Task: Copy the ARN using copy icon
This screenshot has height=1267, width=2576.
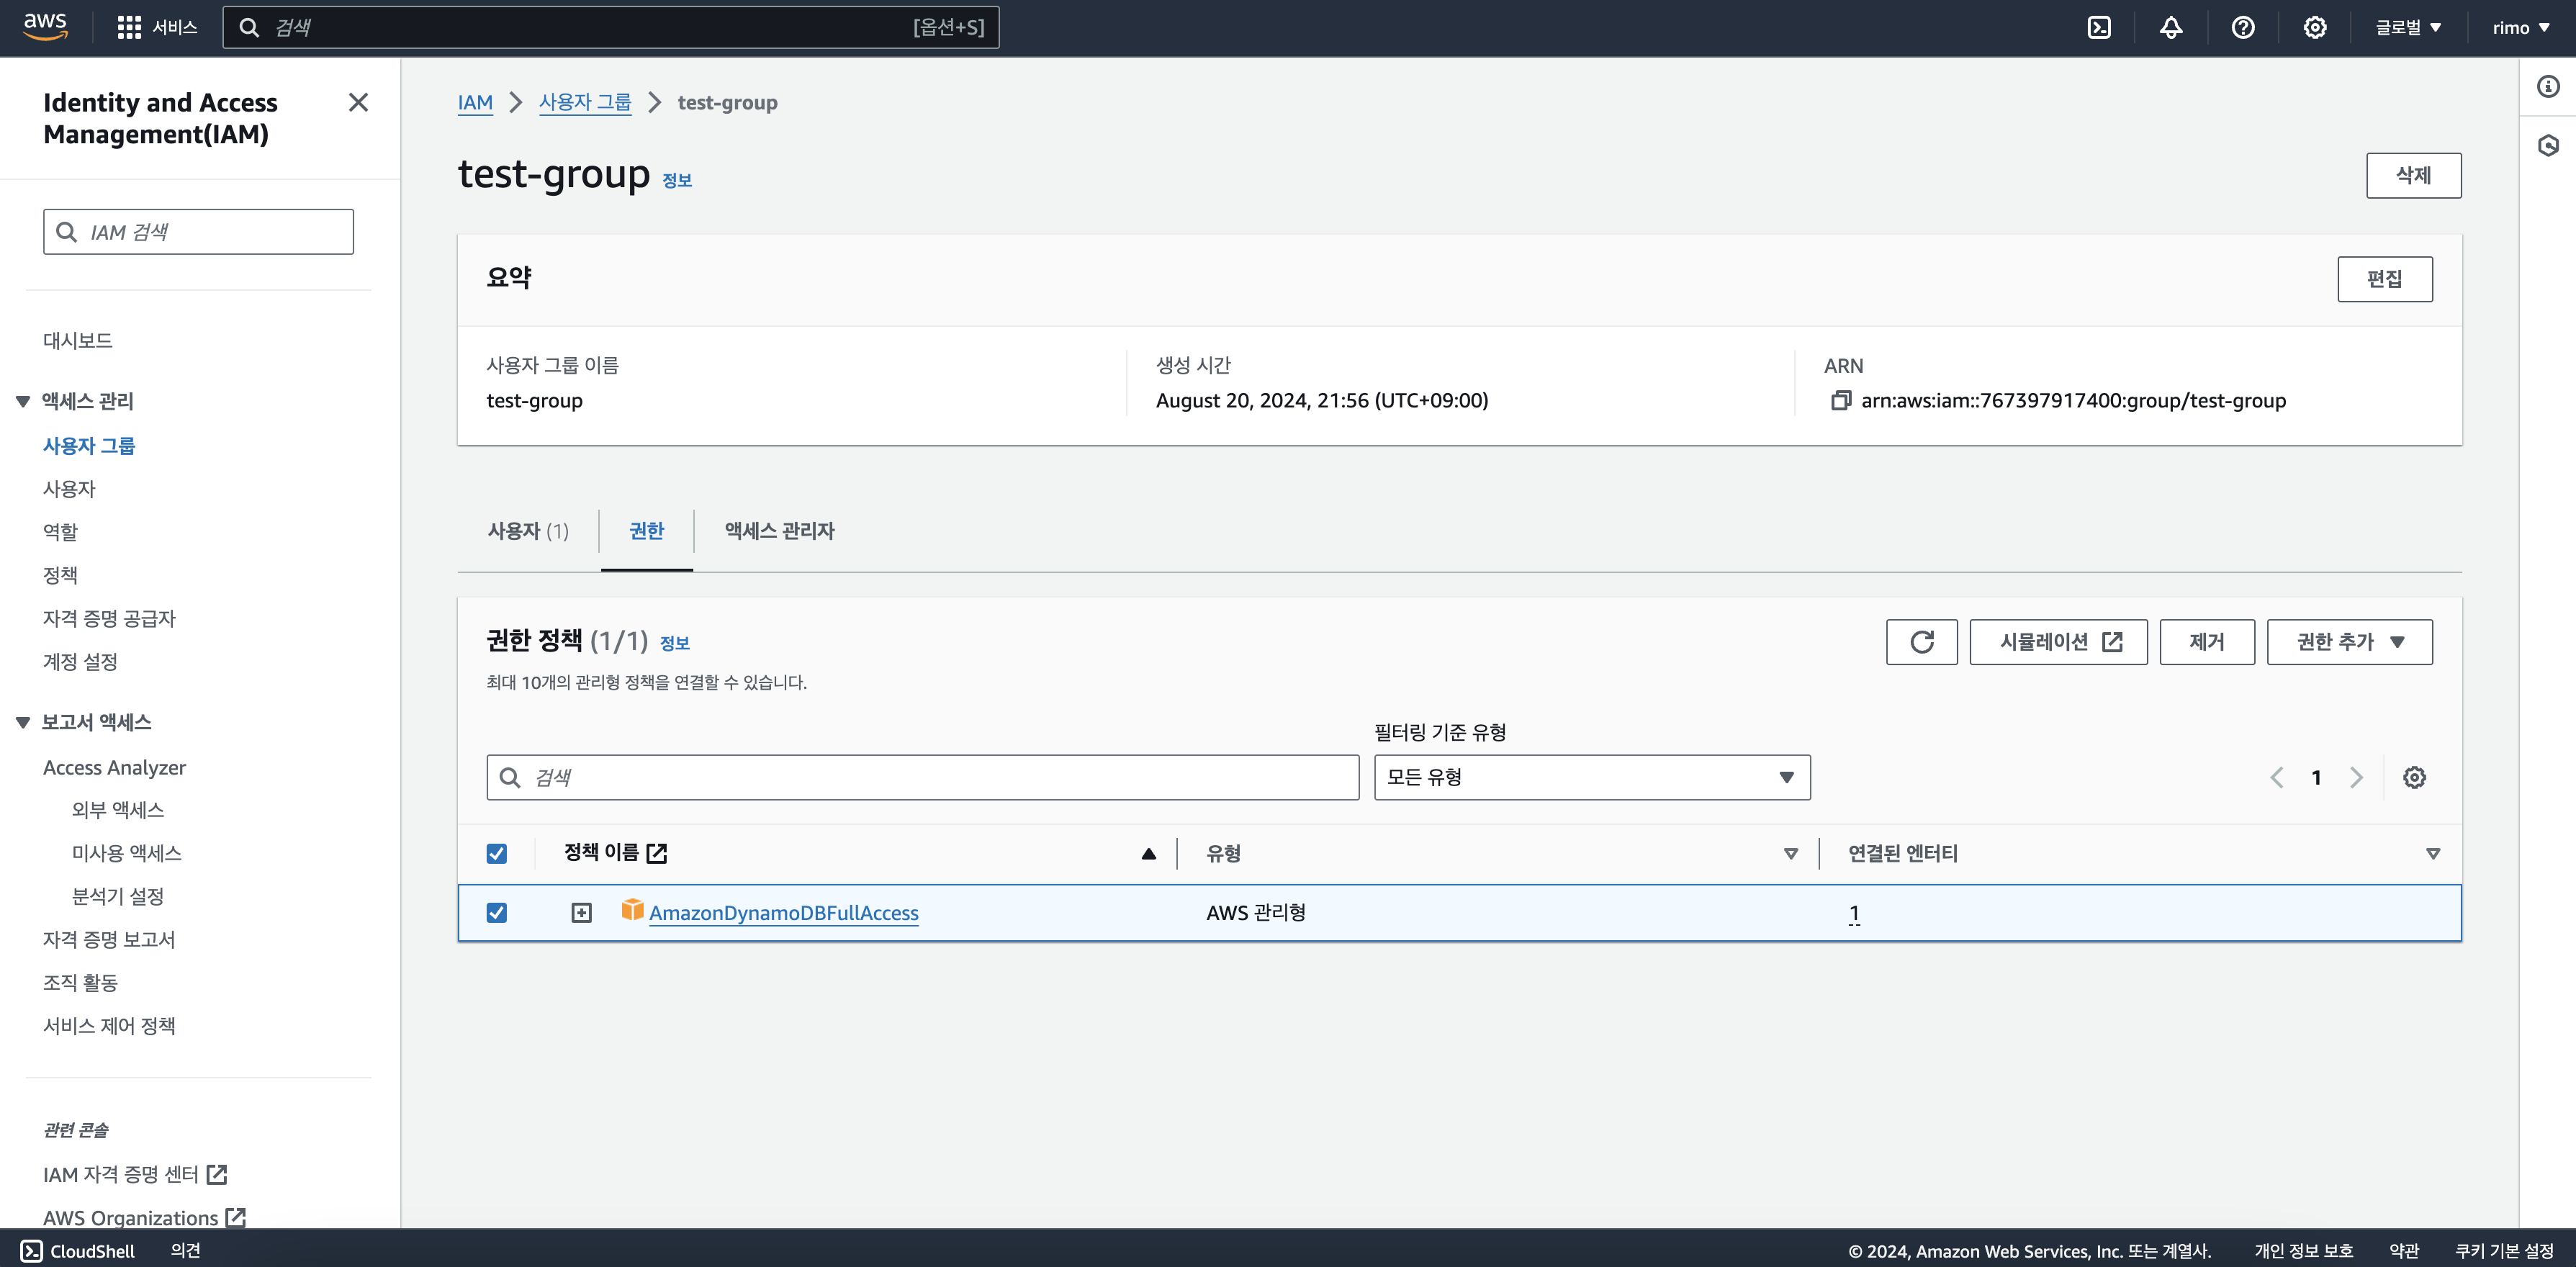Action: point(1840,400)
